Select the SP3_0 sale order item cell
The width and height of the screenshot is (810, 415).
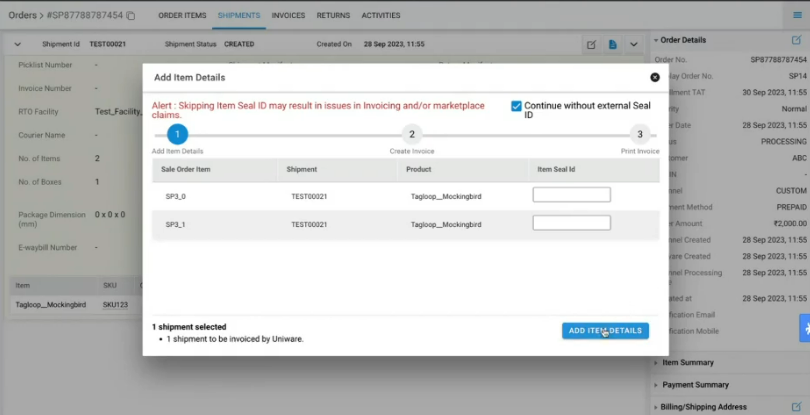[176, 196]
